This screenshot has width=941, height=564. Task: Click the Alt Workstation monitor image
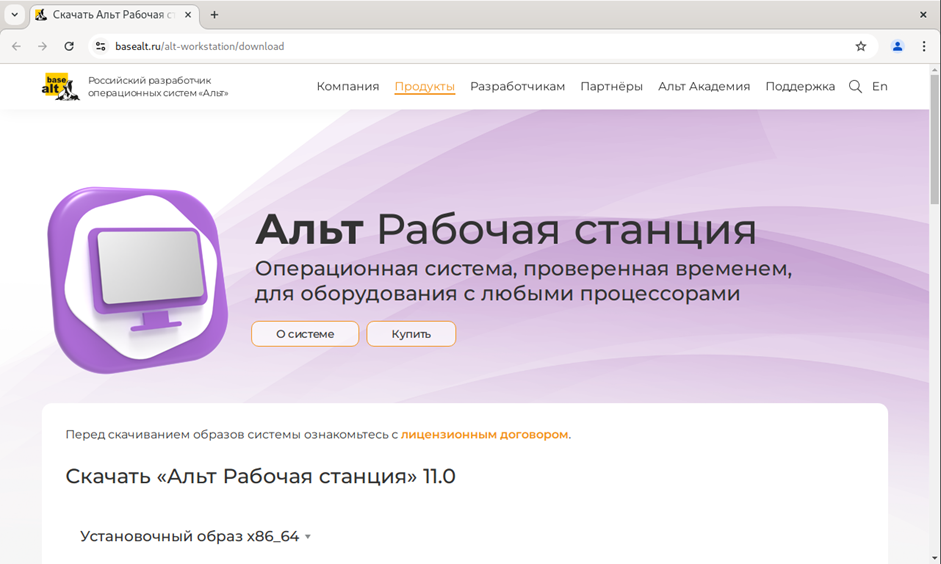pos(138,279)
